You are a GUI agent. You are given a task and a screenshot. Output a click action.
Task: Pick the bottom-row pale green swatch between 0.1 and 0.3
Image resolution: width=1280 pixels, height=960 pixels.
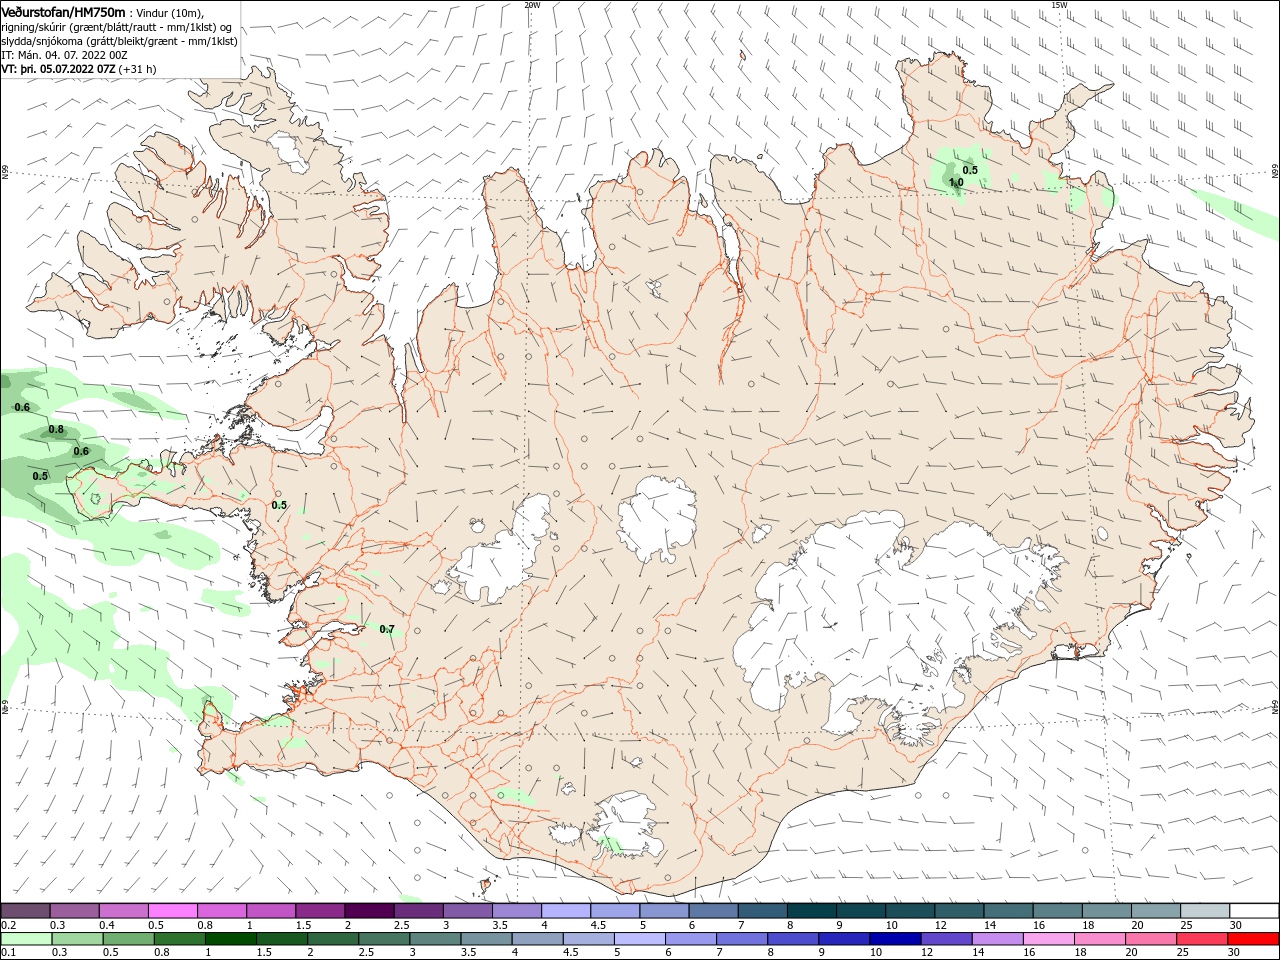coord(26,939)
